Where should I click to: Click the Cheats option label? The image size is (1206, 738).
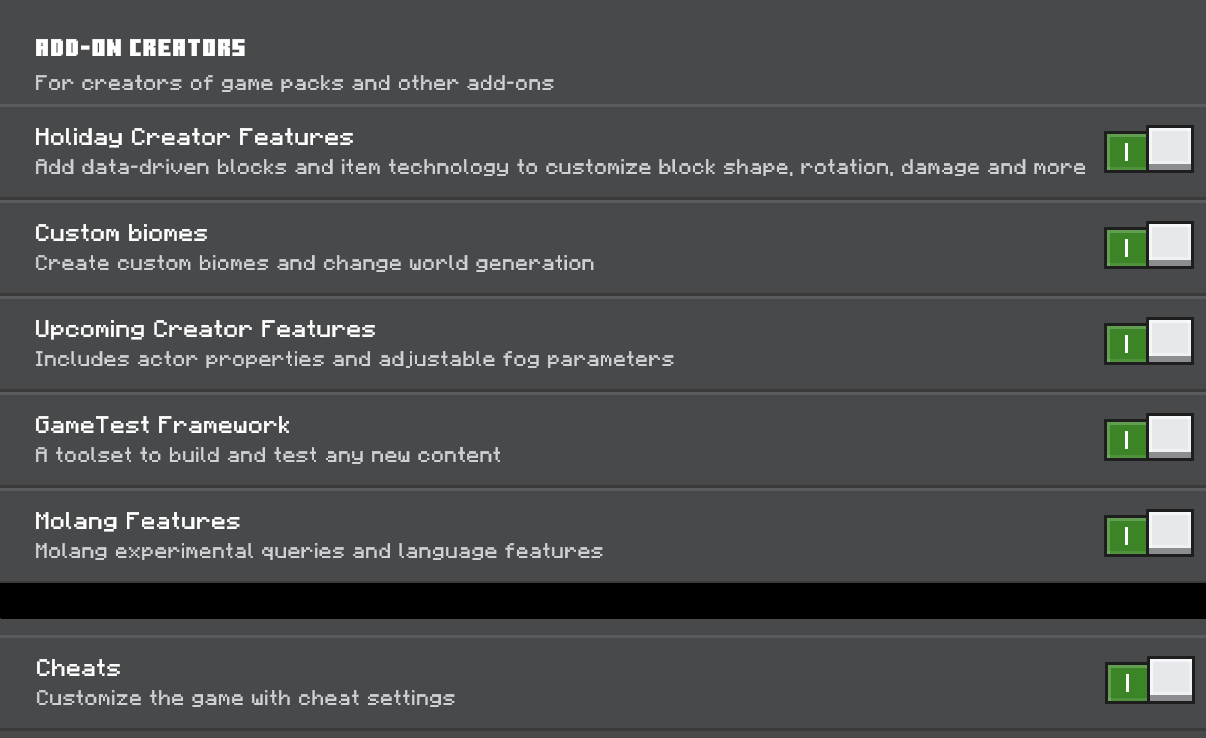(x=78, y=668)
